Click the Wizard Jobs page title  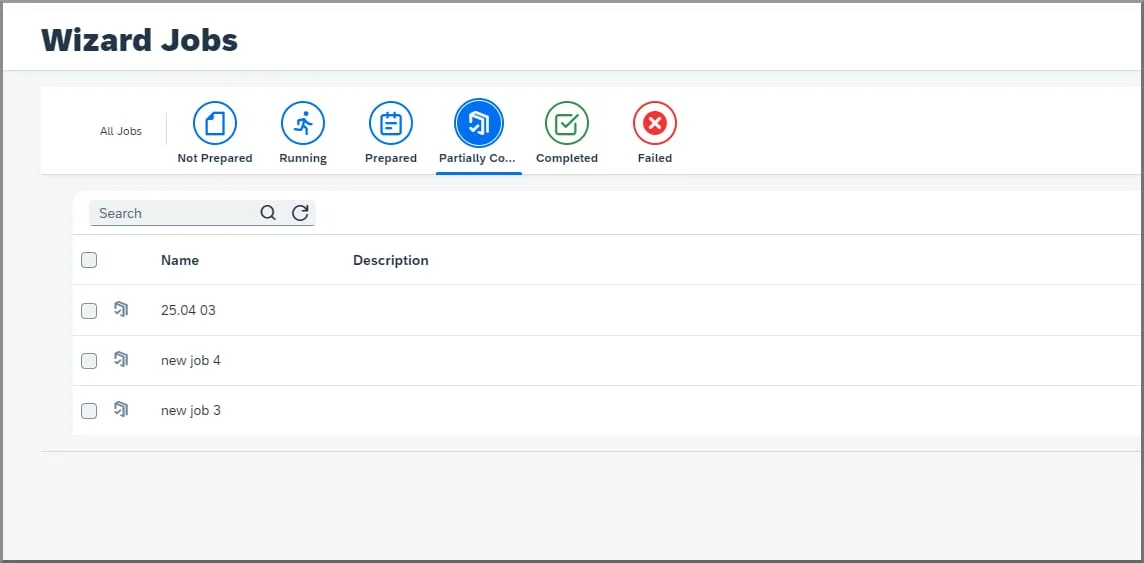[x=139, y=39]
